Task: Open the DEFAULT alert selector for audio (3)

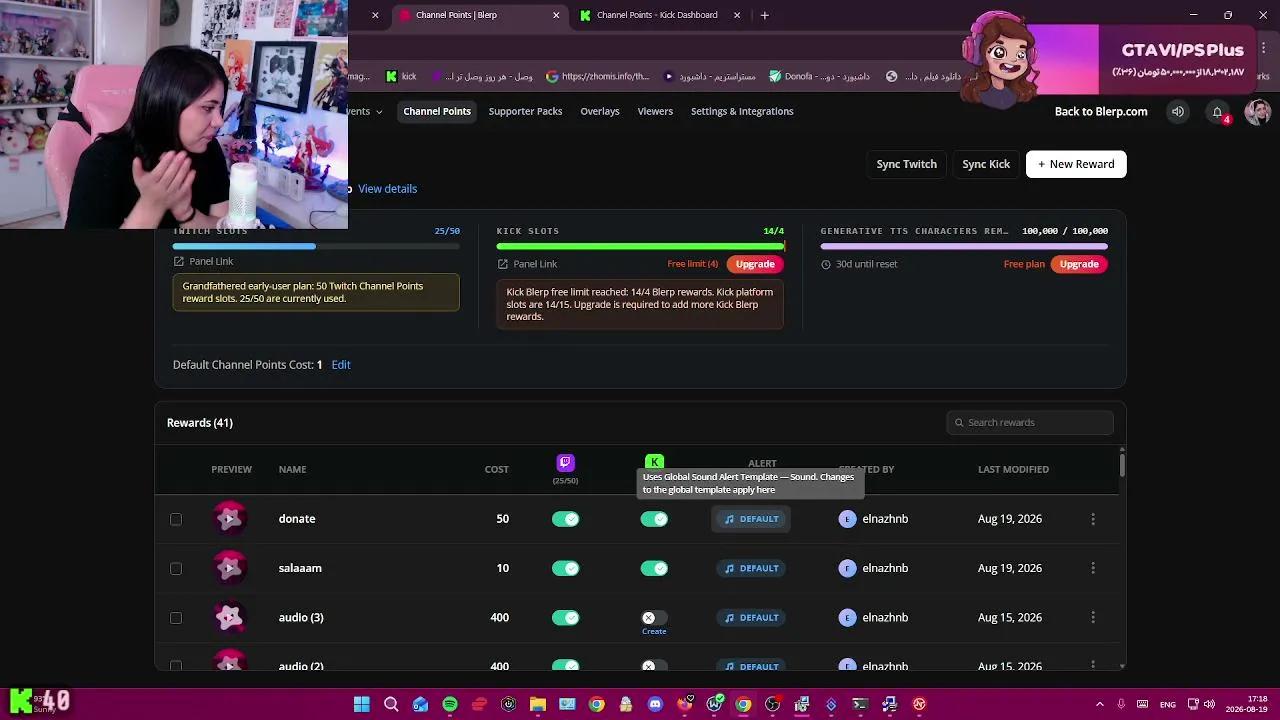Action: (x=751, y=617)
